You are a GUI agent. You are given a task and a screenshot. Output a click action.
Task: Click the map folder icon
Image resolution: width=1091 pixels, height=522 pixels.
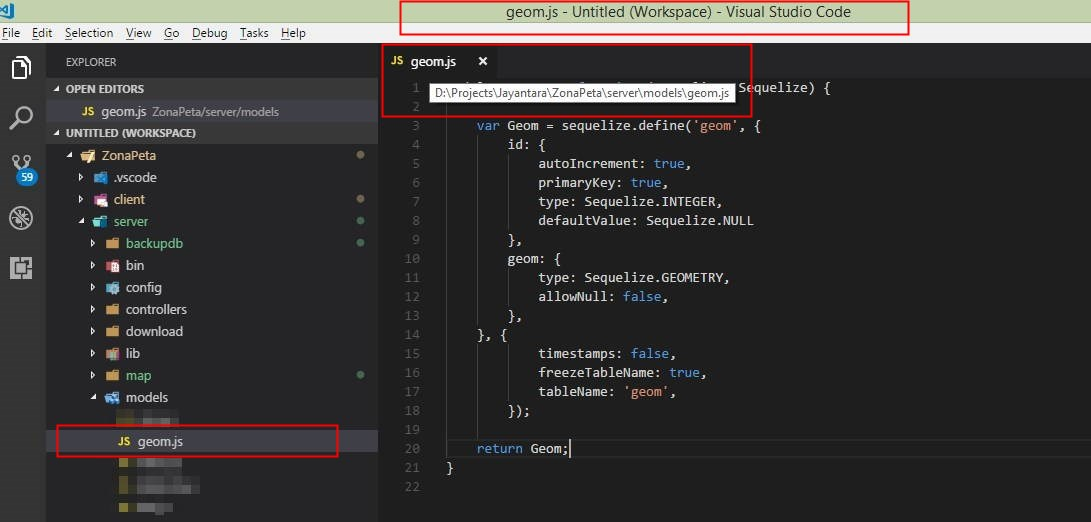tap(113, 376)
